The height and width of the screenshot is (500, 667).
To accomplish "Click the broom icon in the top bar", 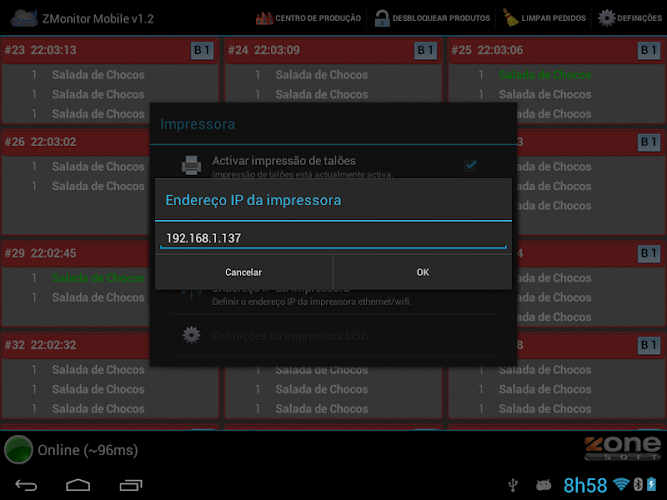I will click(x=510, y=18).
